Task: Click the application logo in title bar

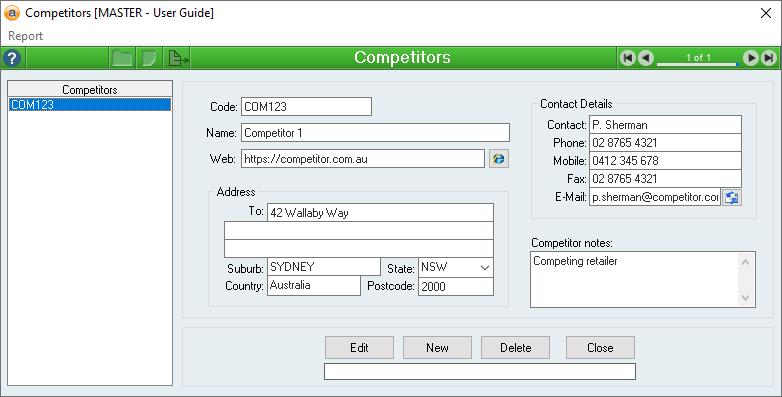Action: pyautogui.click(x=11, y=13)
